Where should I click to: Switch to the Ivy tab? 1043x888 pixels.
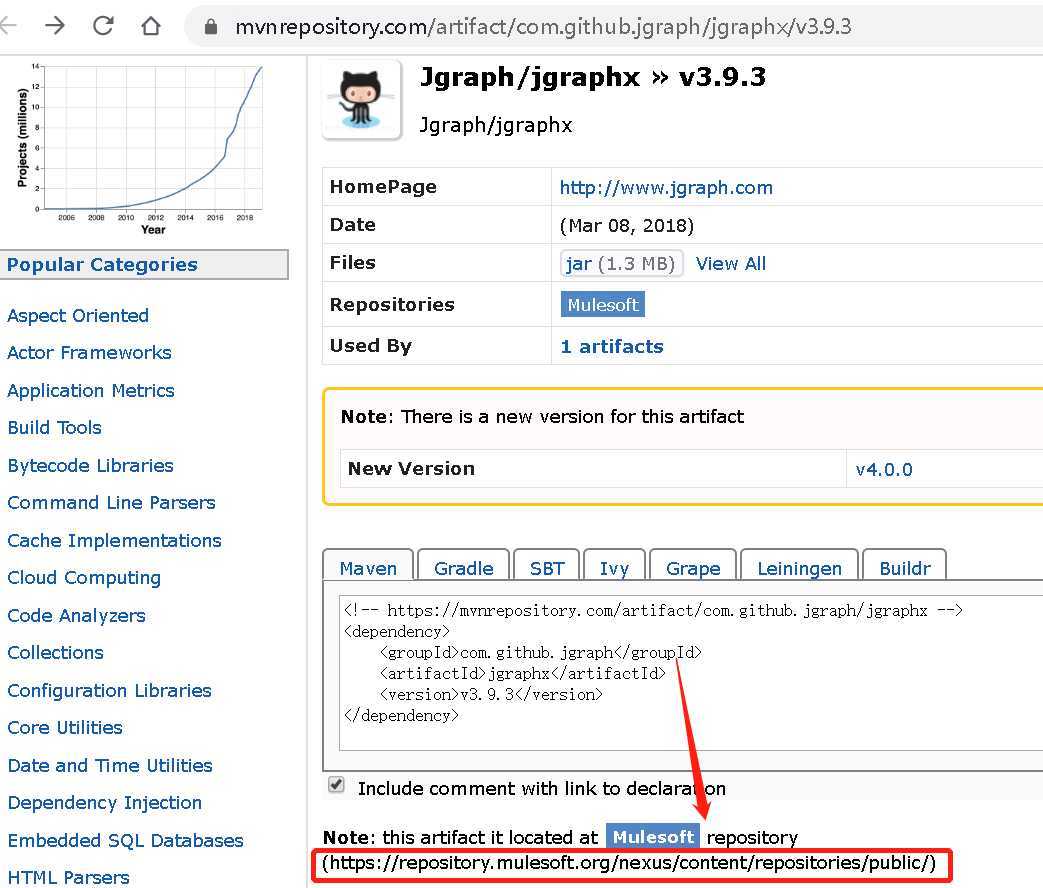[614, 568]
